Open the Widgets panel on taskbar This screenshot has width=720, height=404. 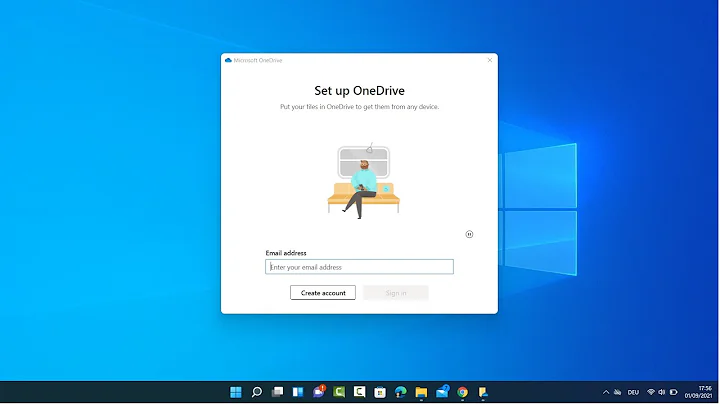pyautogui.click(x=298, y=392)
